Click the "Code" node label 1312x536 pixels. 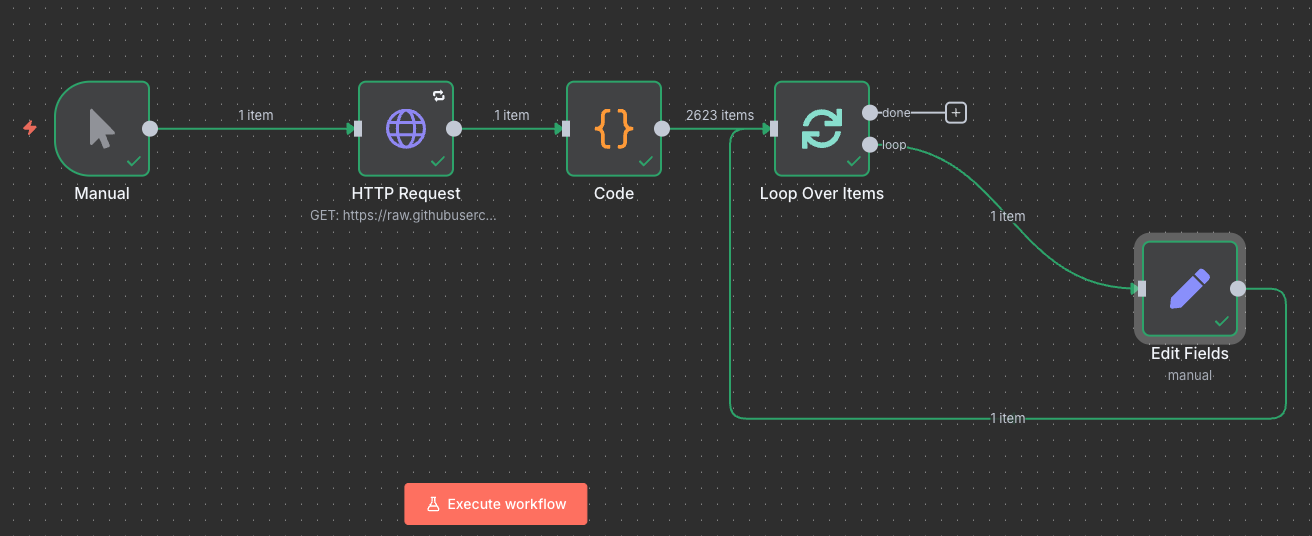click(x=614, y=193)
